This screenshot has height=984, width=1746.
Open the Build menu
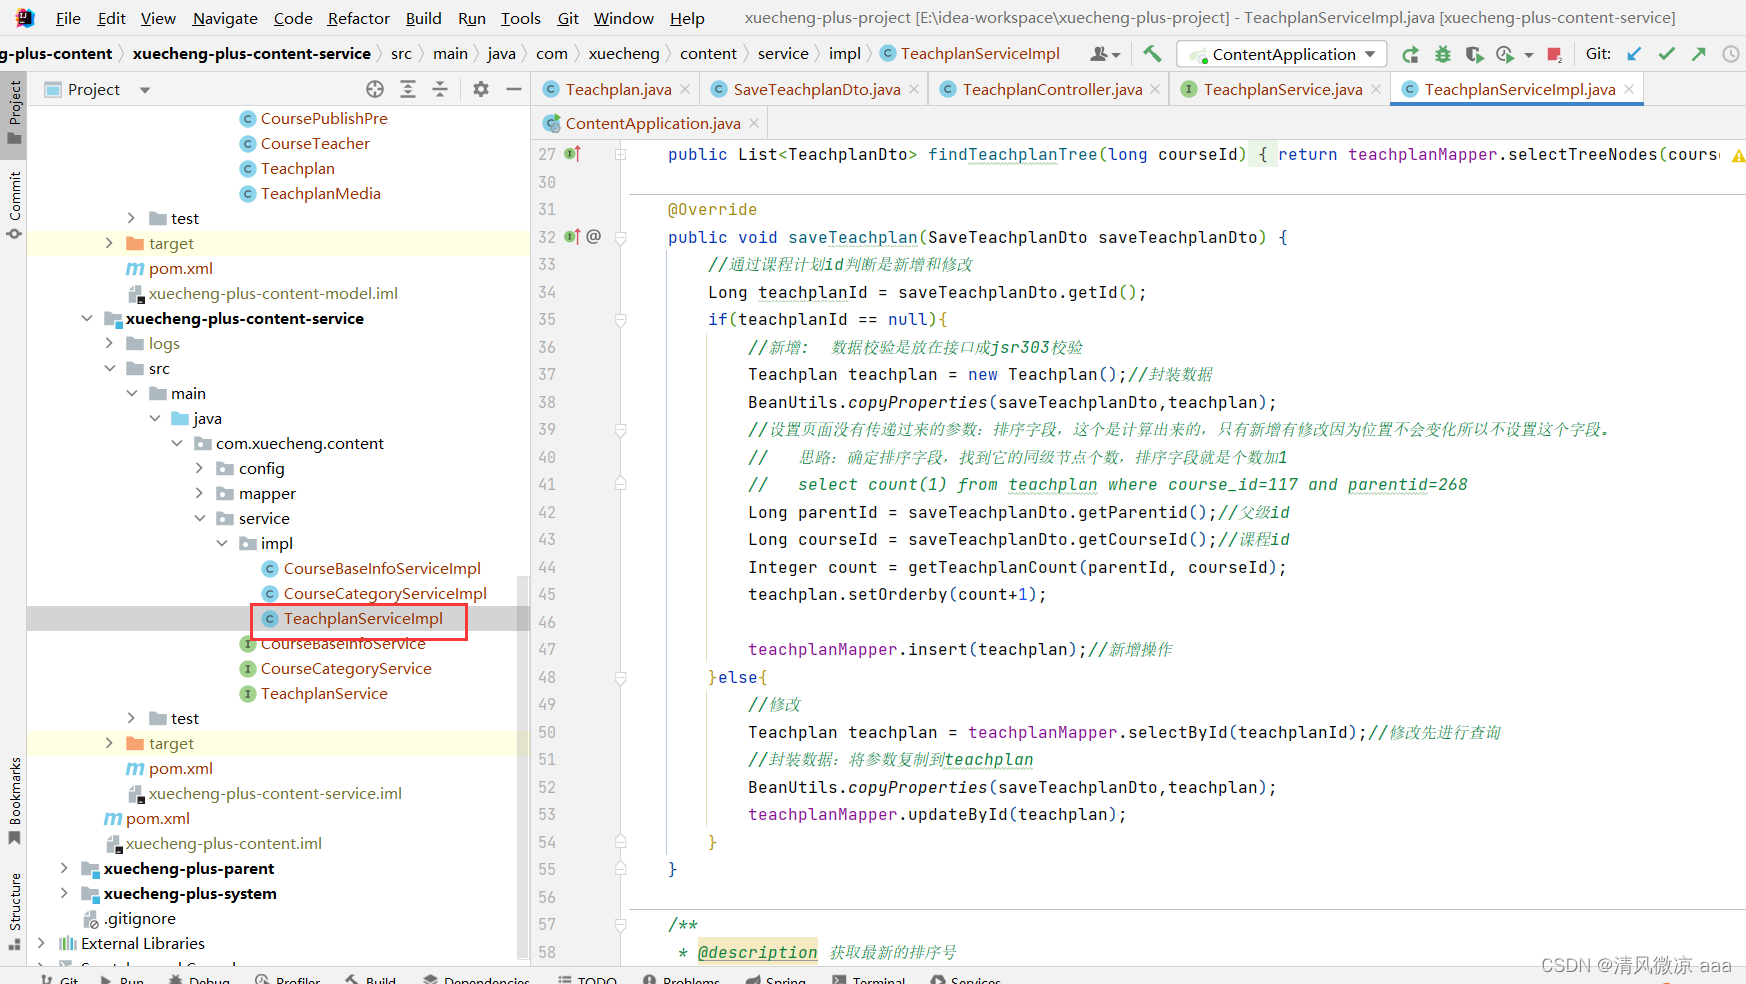click(x=423, y=18)
